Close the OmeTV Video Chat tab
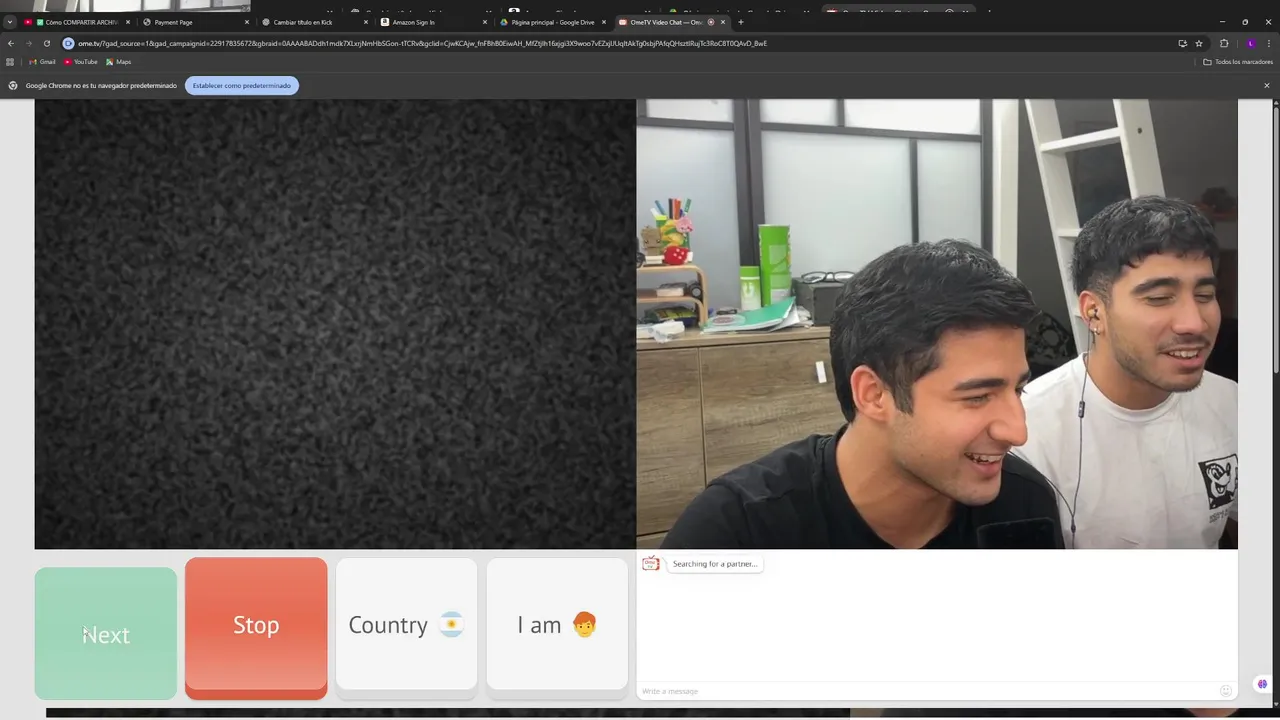The image size is (1280, 720). 723,22
